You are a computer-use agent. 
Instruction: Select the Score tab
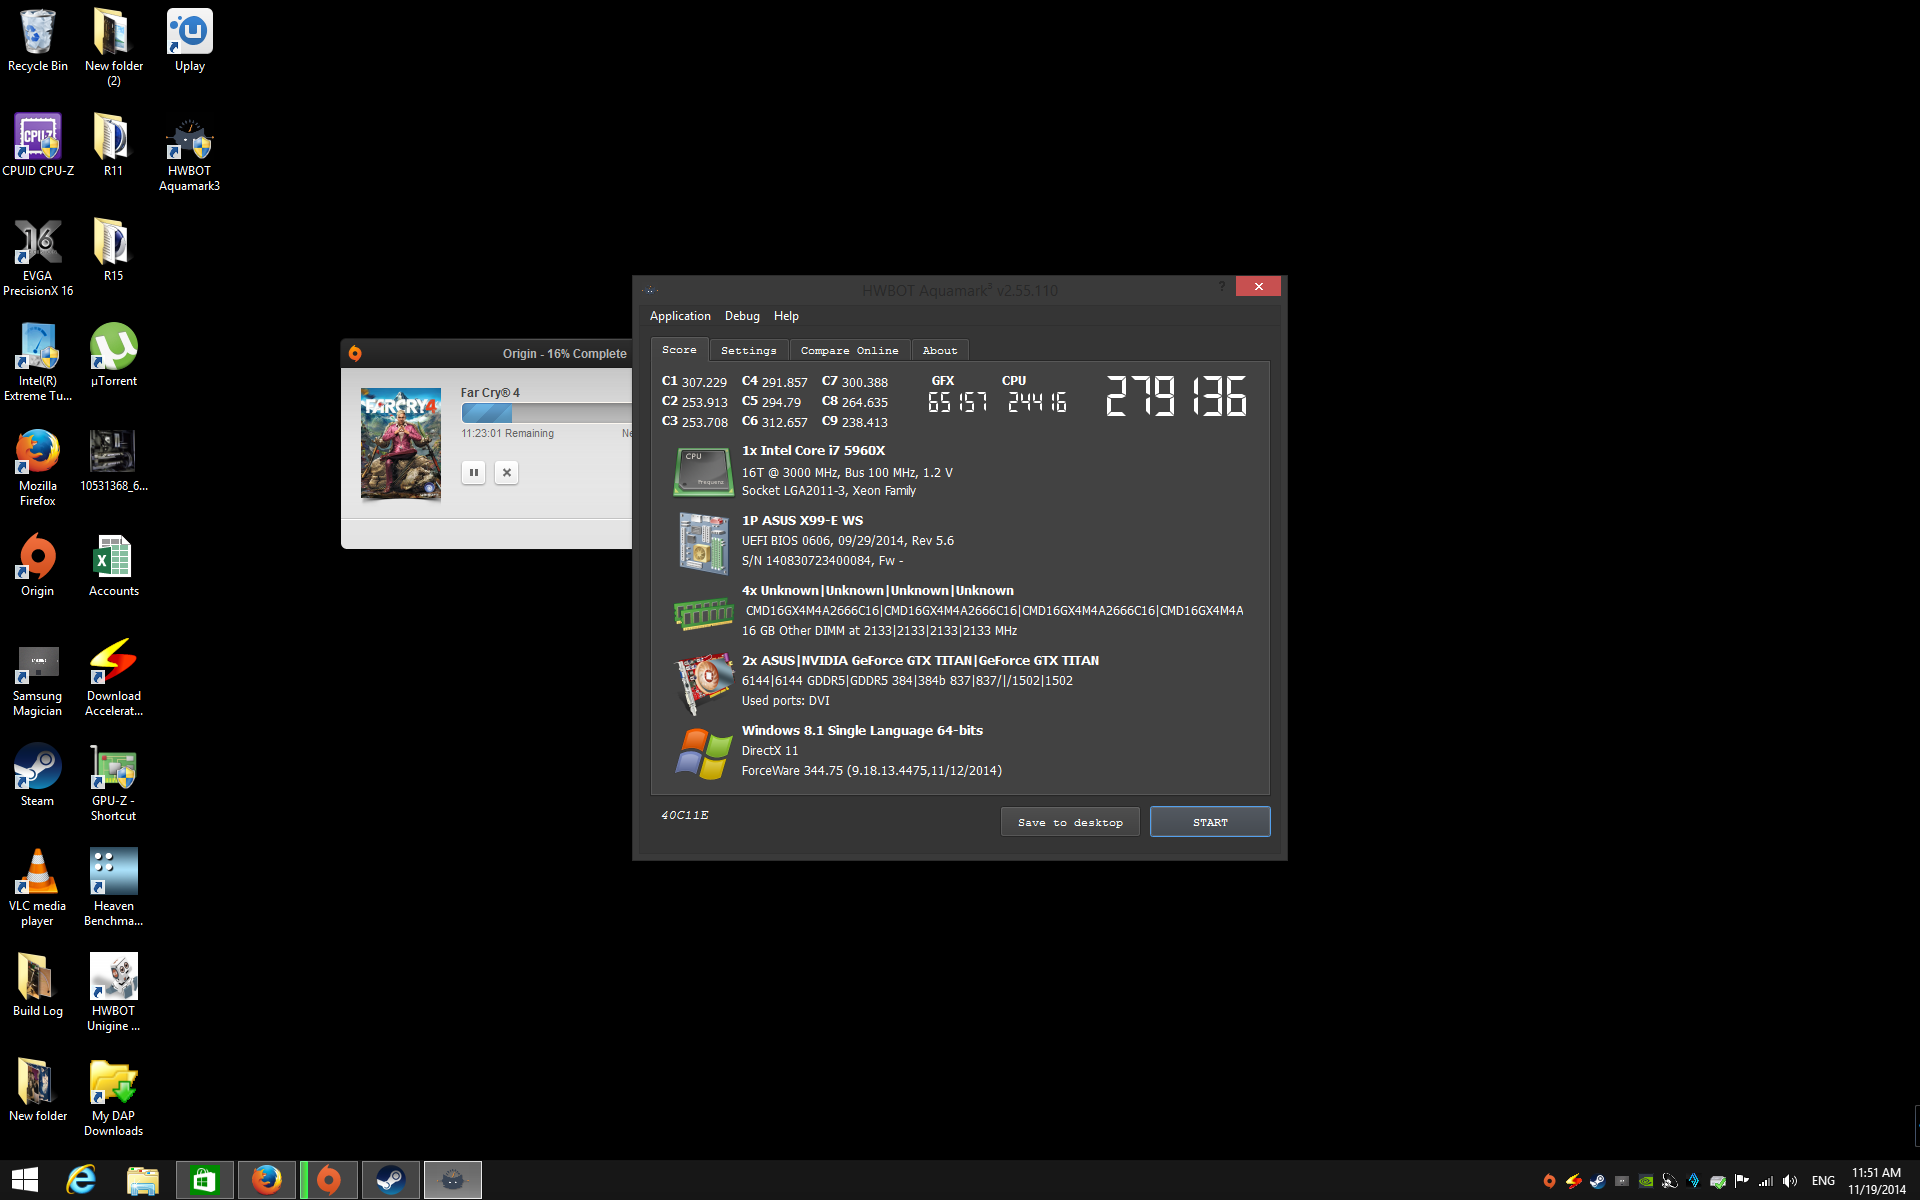(679, 349)
